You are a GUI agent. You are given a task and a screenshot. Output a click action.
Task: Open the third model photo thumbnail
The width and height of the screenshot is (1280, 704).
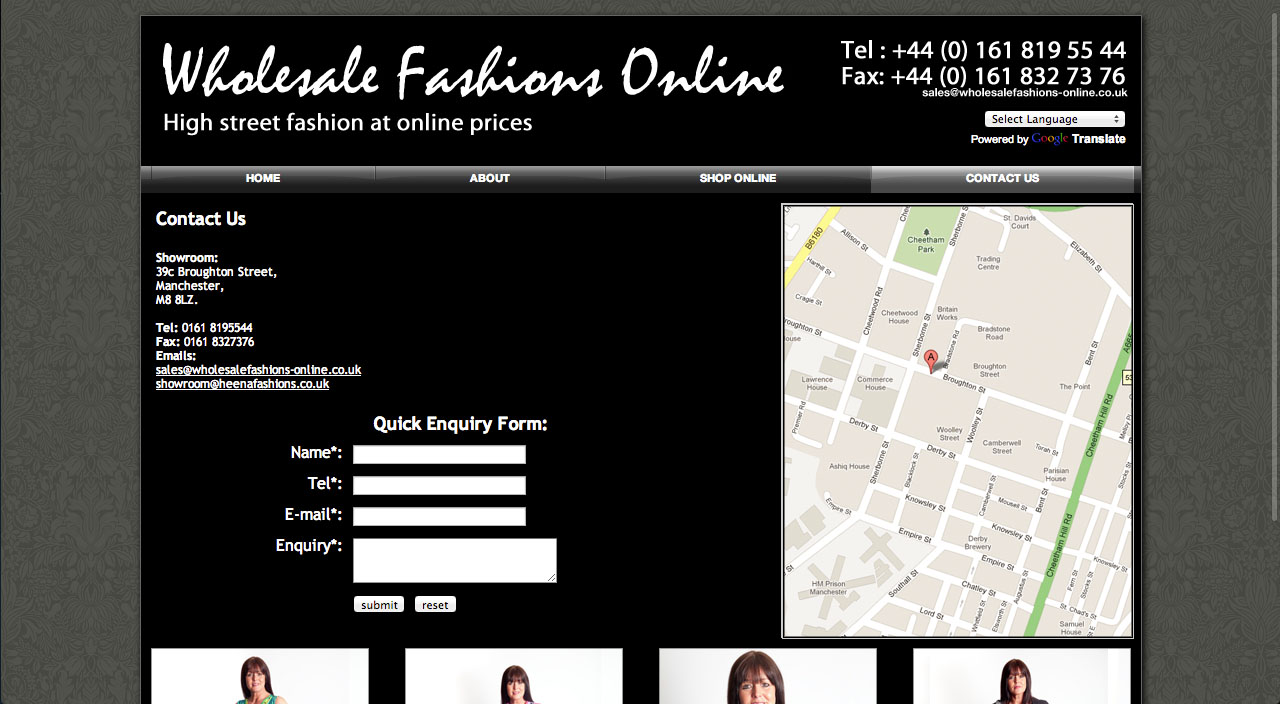pos(768,676)
